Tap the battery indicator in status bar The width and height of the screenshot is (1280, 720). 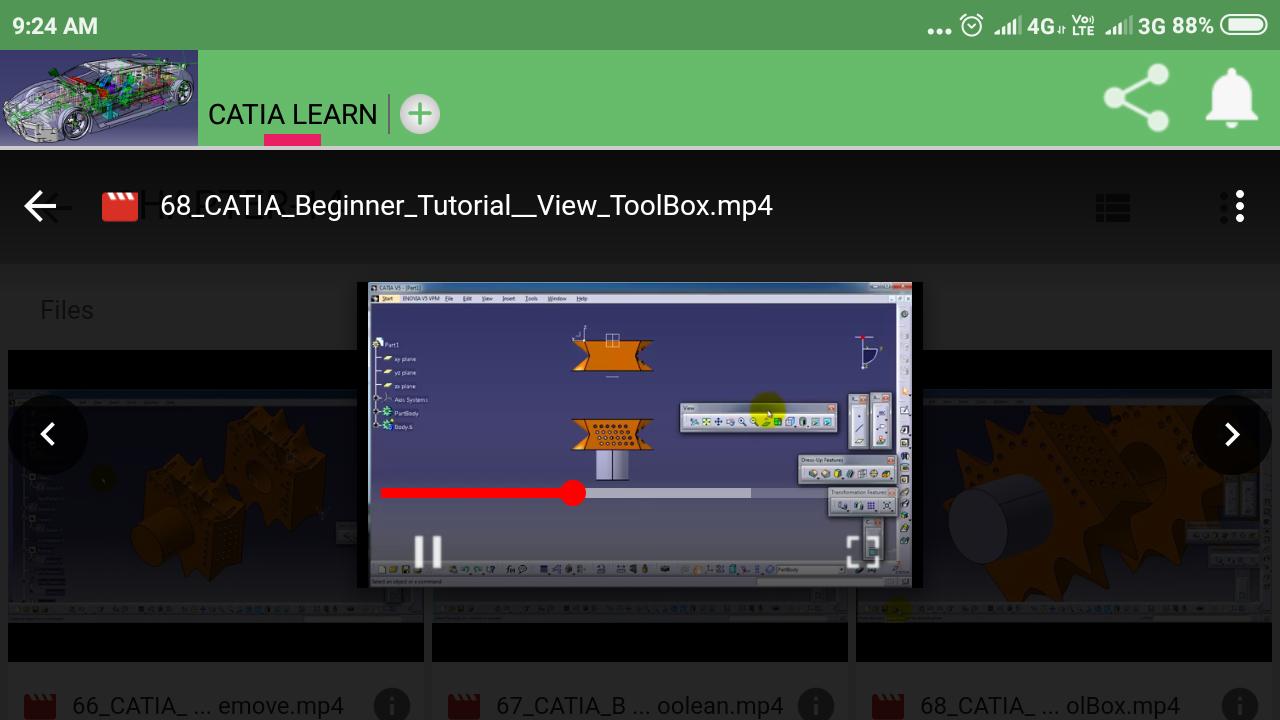(1244, 25)
